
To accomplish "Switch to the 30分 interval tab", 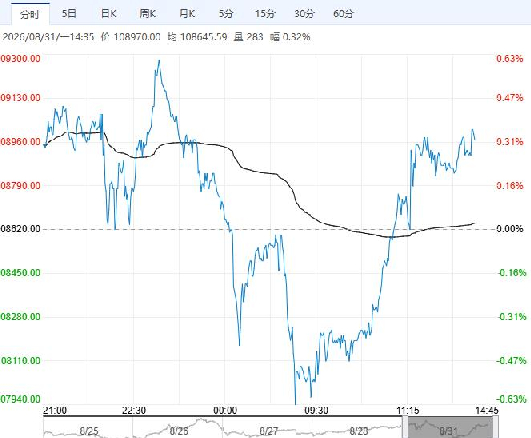I will click(x=304, y=14).
